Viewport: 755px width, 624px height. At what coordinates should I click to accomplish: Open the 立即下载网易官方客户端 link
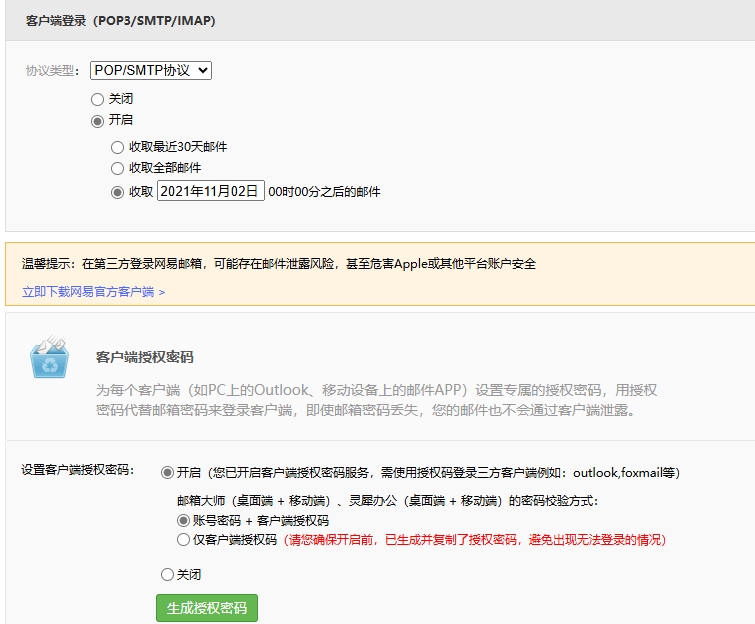pos(93,292)
